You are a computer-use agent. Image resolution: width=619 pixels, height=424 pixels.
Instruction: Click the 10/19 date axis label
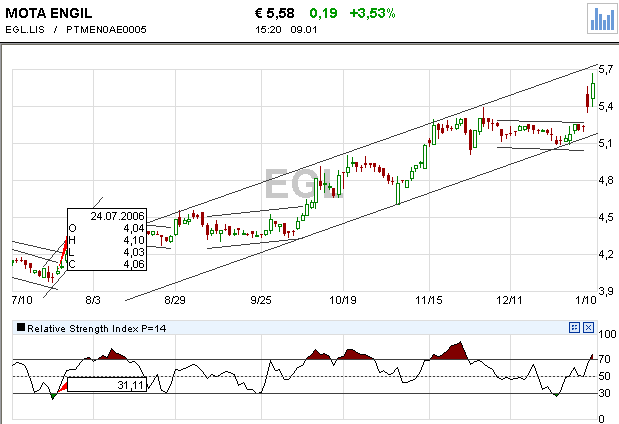(x=343, y=300)
